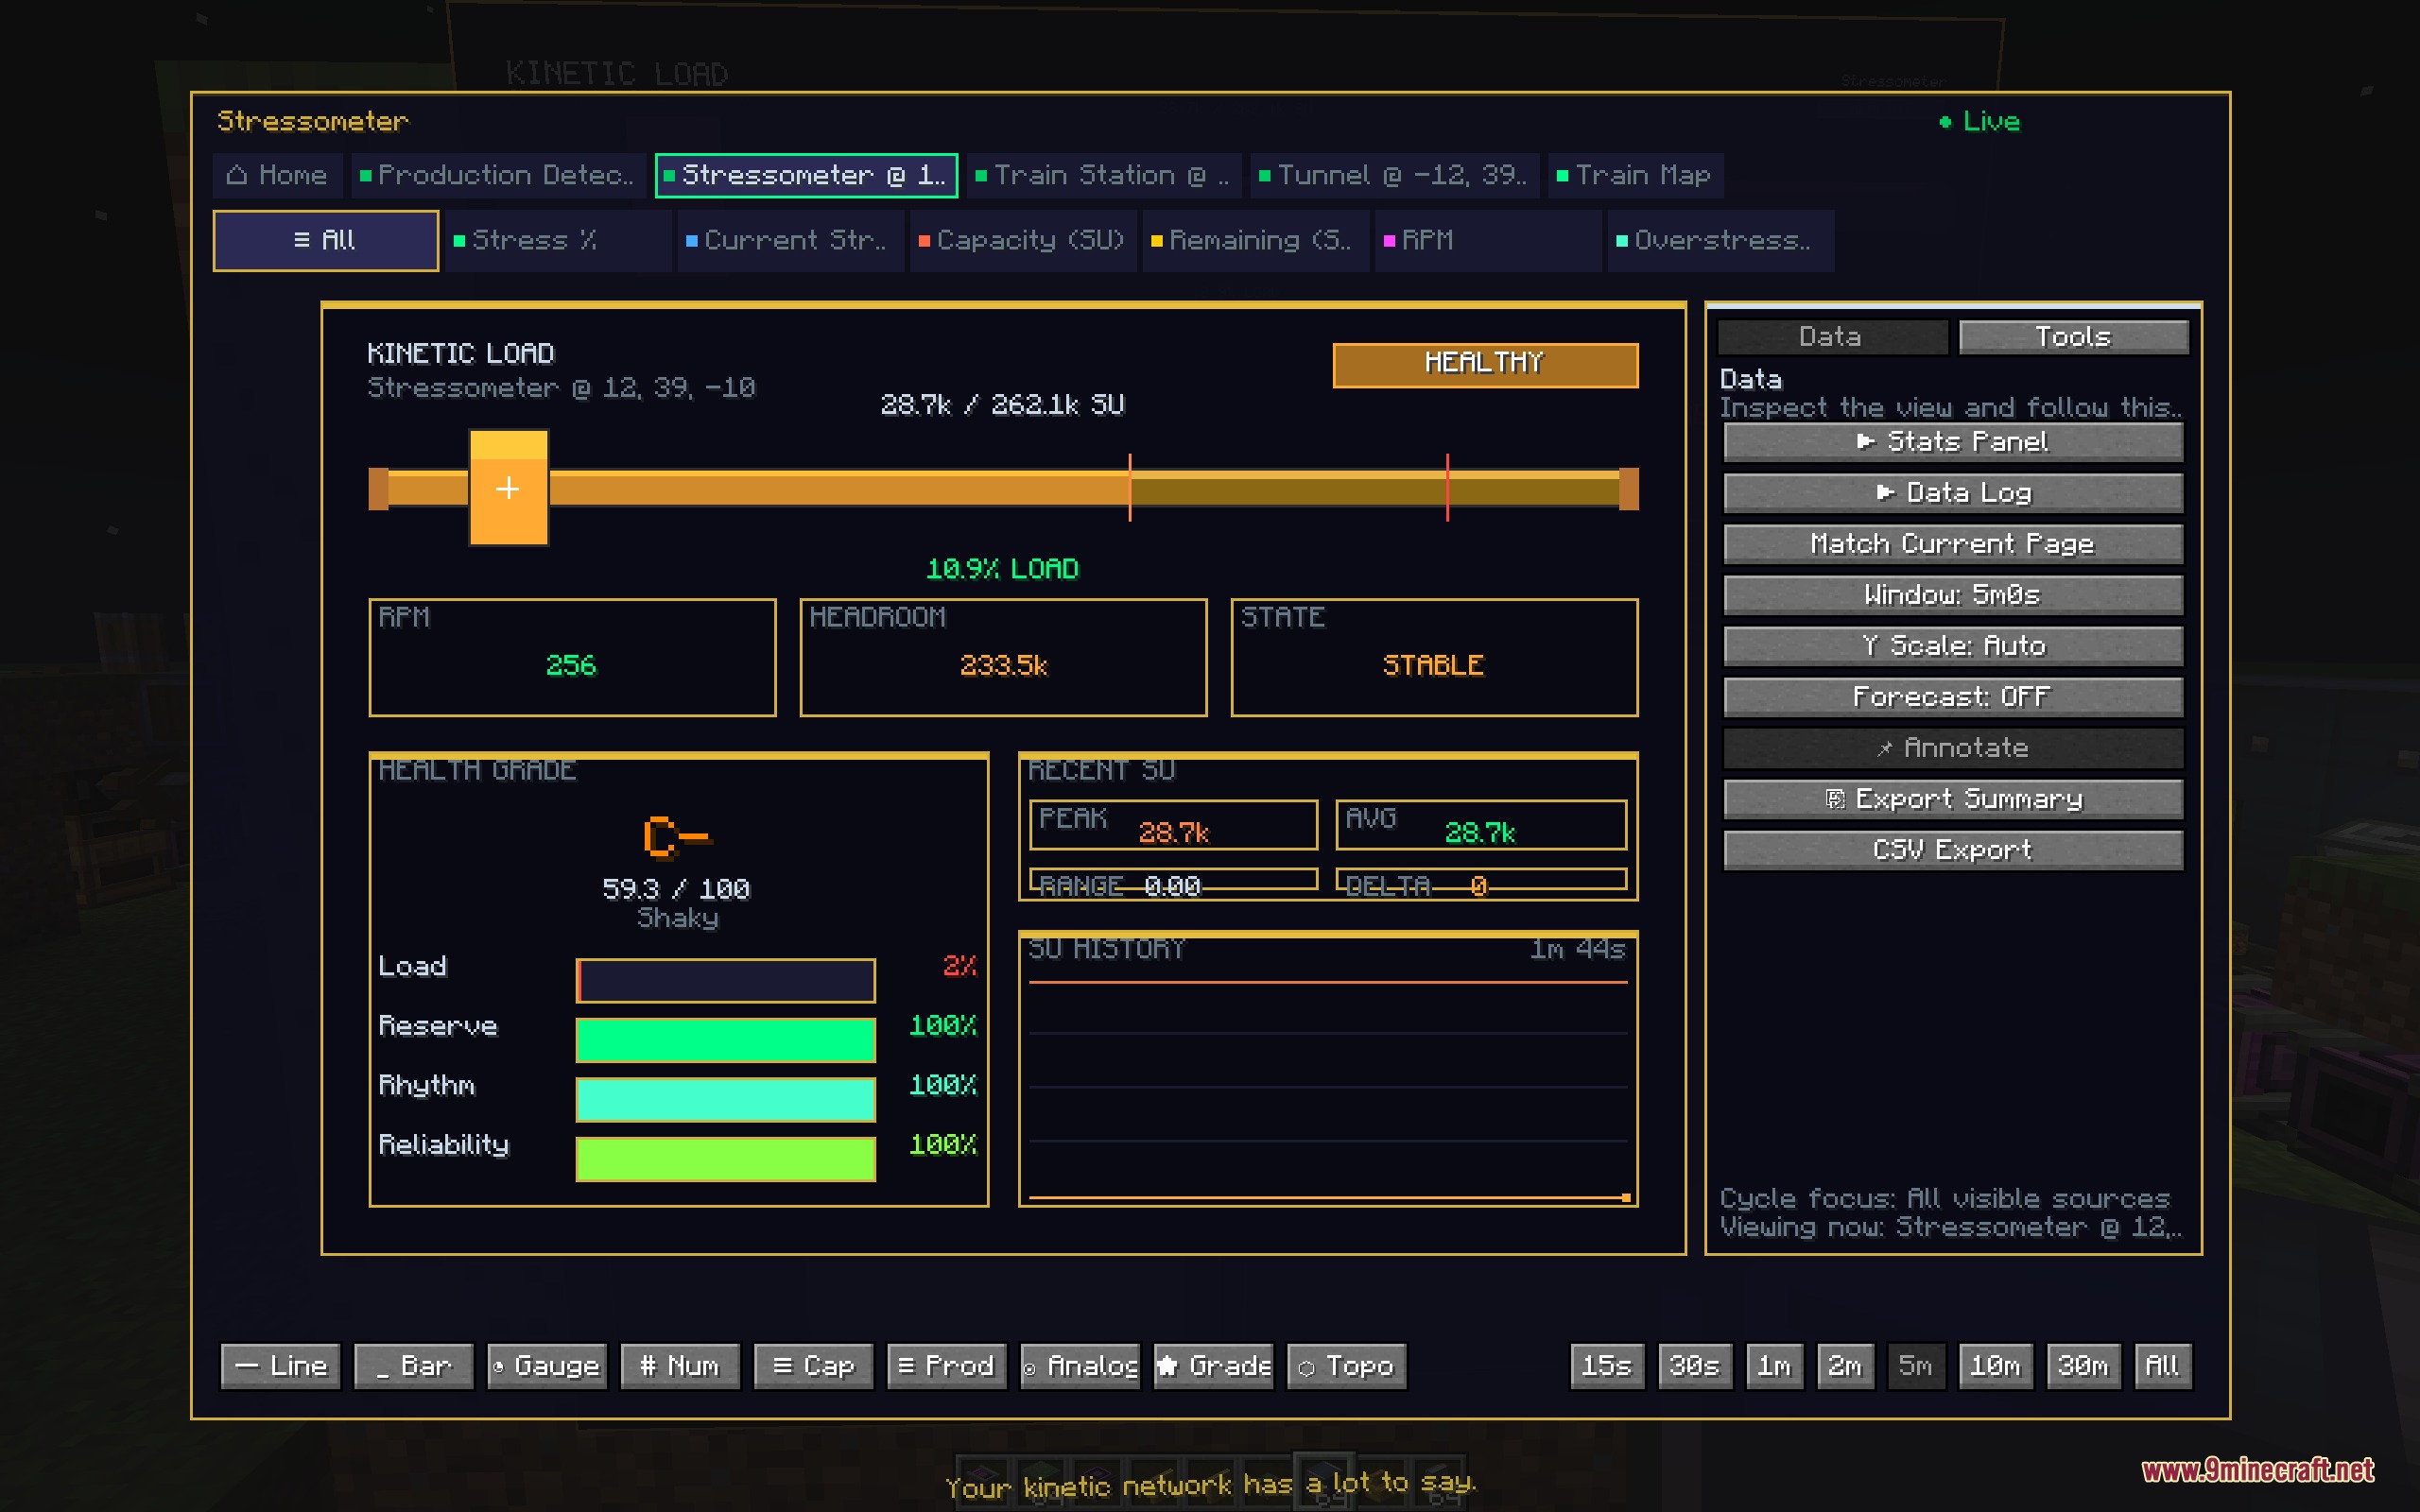Select the Analog view mode
This screenshot has height=1512, width=2420.
click(x=1080, y=1366)
